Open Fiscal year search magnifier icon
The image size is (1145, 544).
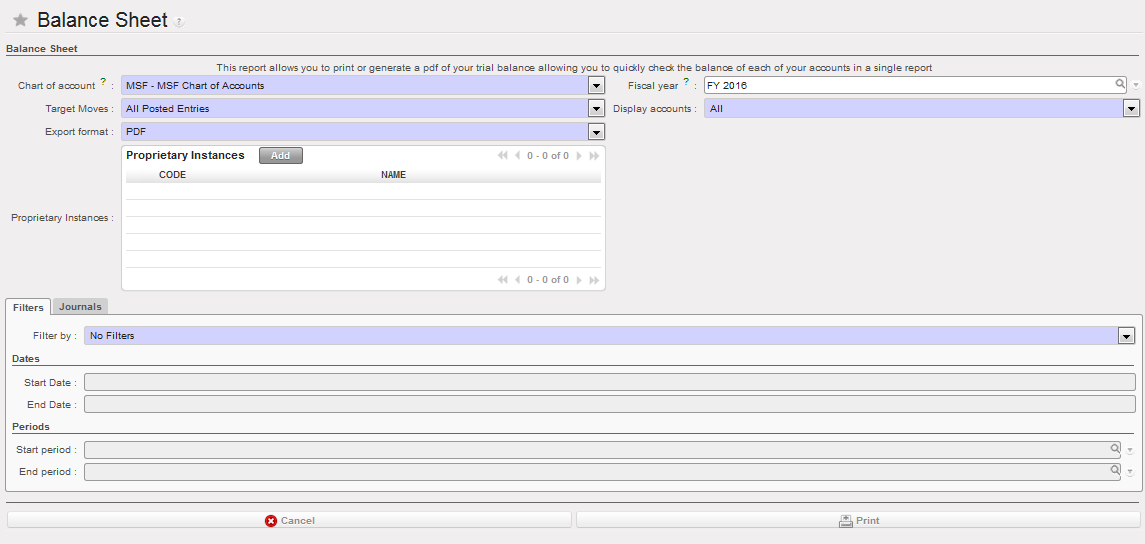[x=1119, y=84]
